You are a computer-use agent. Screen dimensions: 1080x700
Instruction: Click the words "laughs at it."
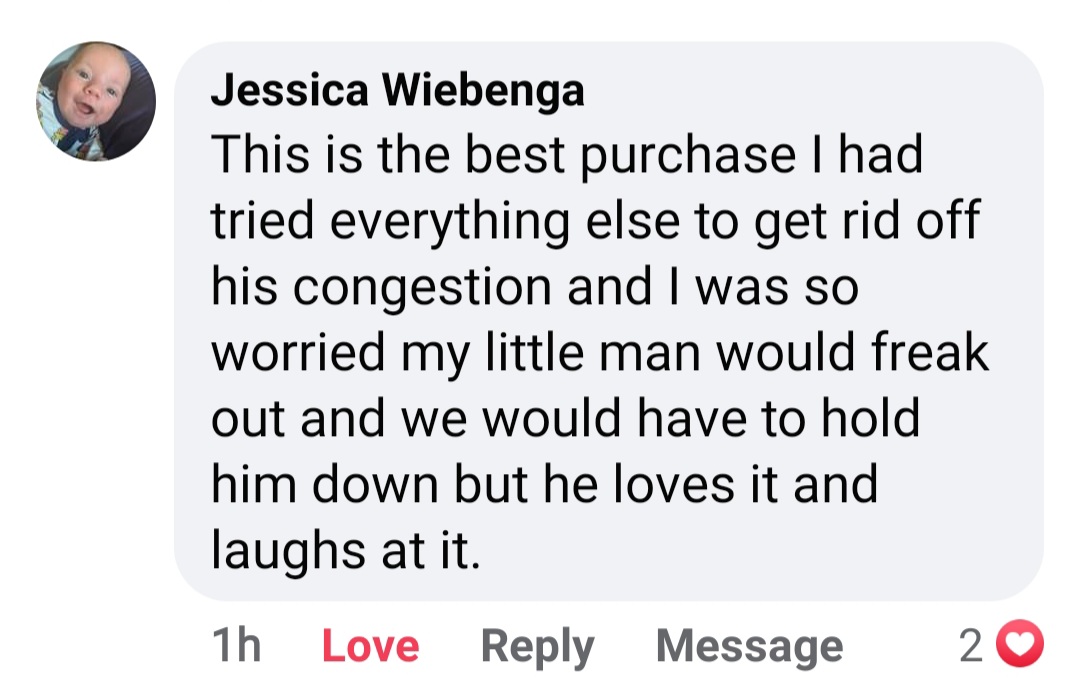pyautogui.click(x=346, y=551)
